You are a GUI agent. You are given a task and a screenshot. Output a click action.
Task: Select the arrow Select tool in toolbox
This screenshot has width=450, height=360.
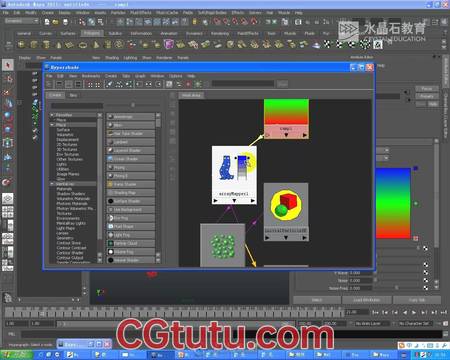coord(8,65)
